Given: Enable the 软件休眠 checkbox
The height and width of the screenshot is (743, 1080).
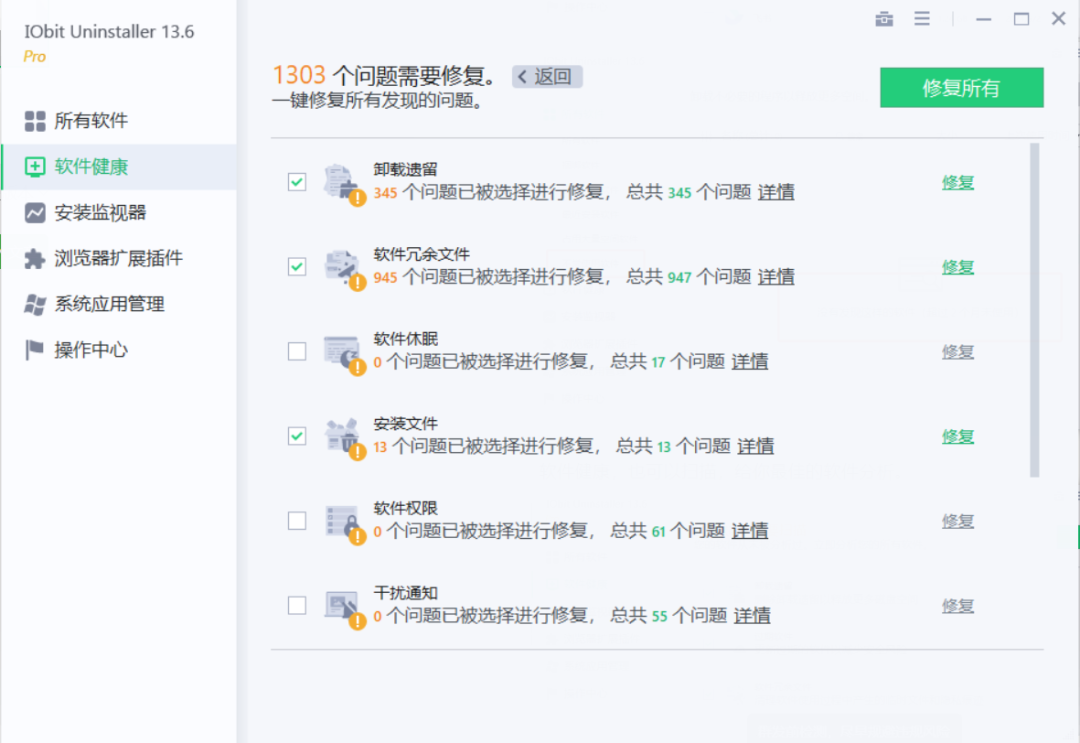Looking at the screenshot, I should pyautogui.click(x=297, y=351).
